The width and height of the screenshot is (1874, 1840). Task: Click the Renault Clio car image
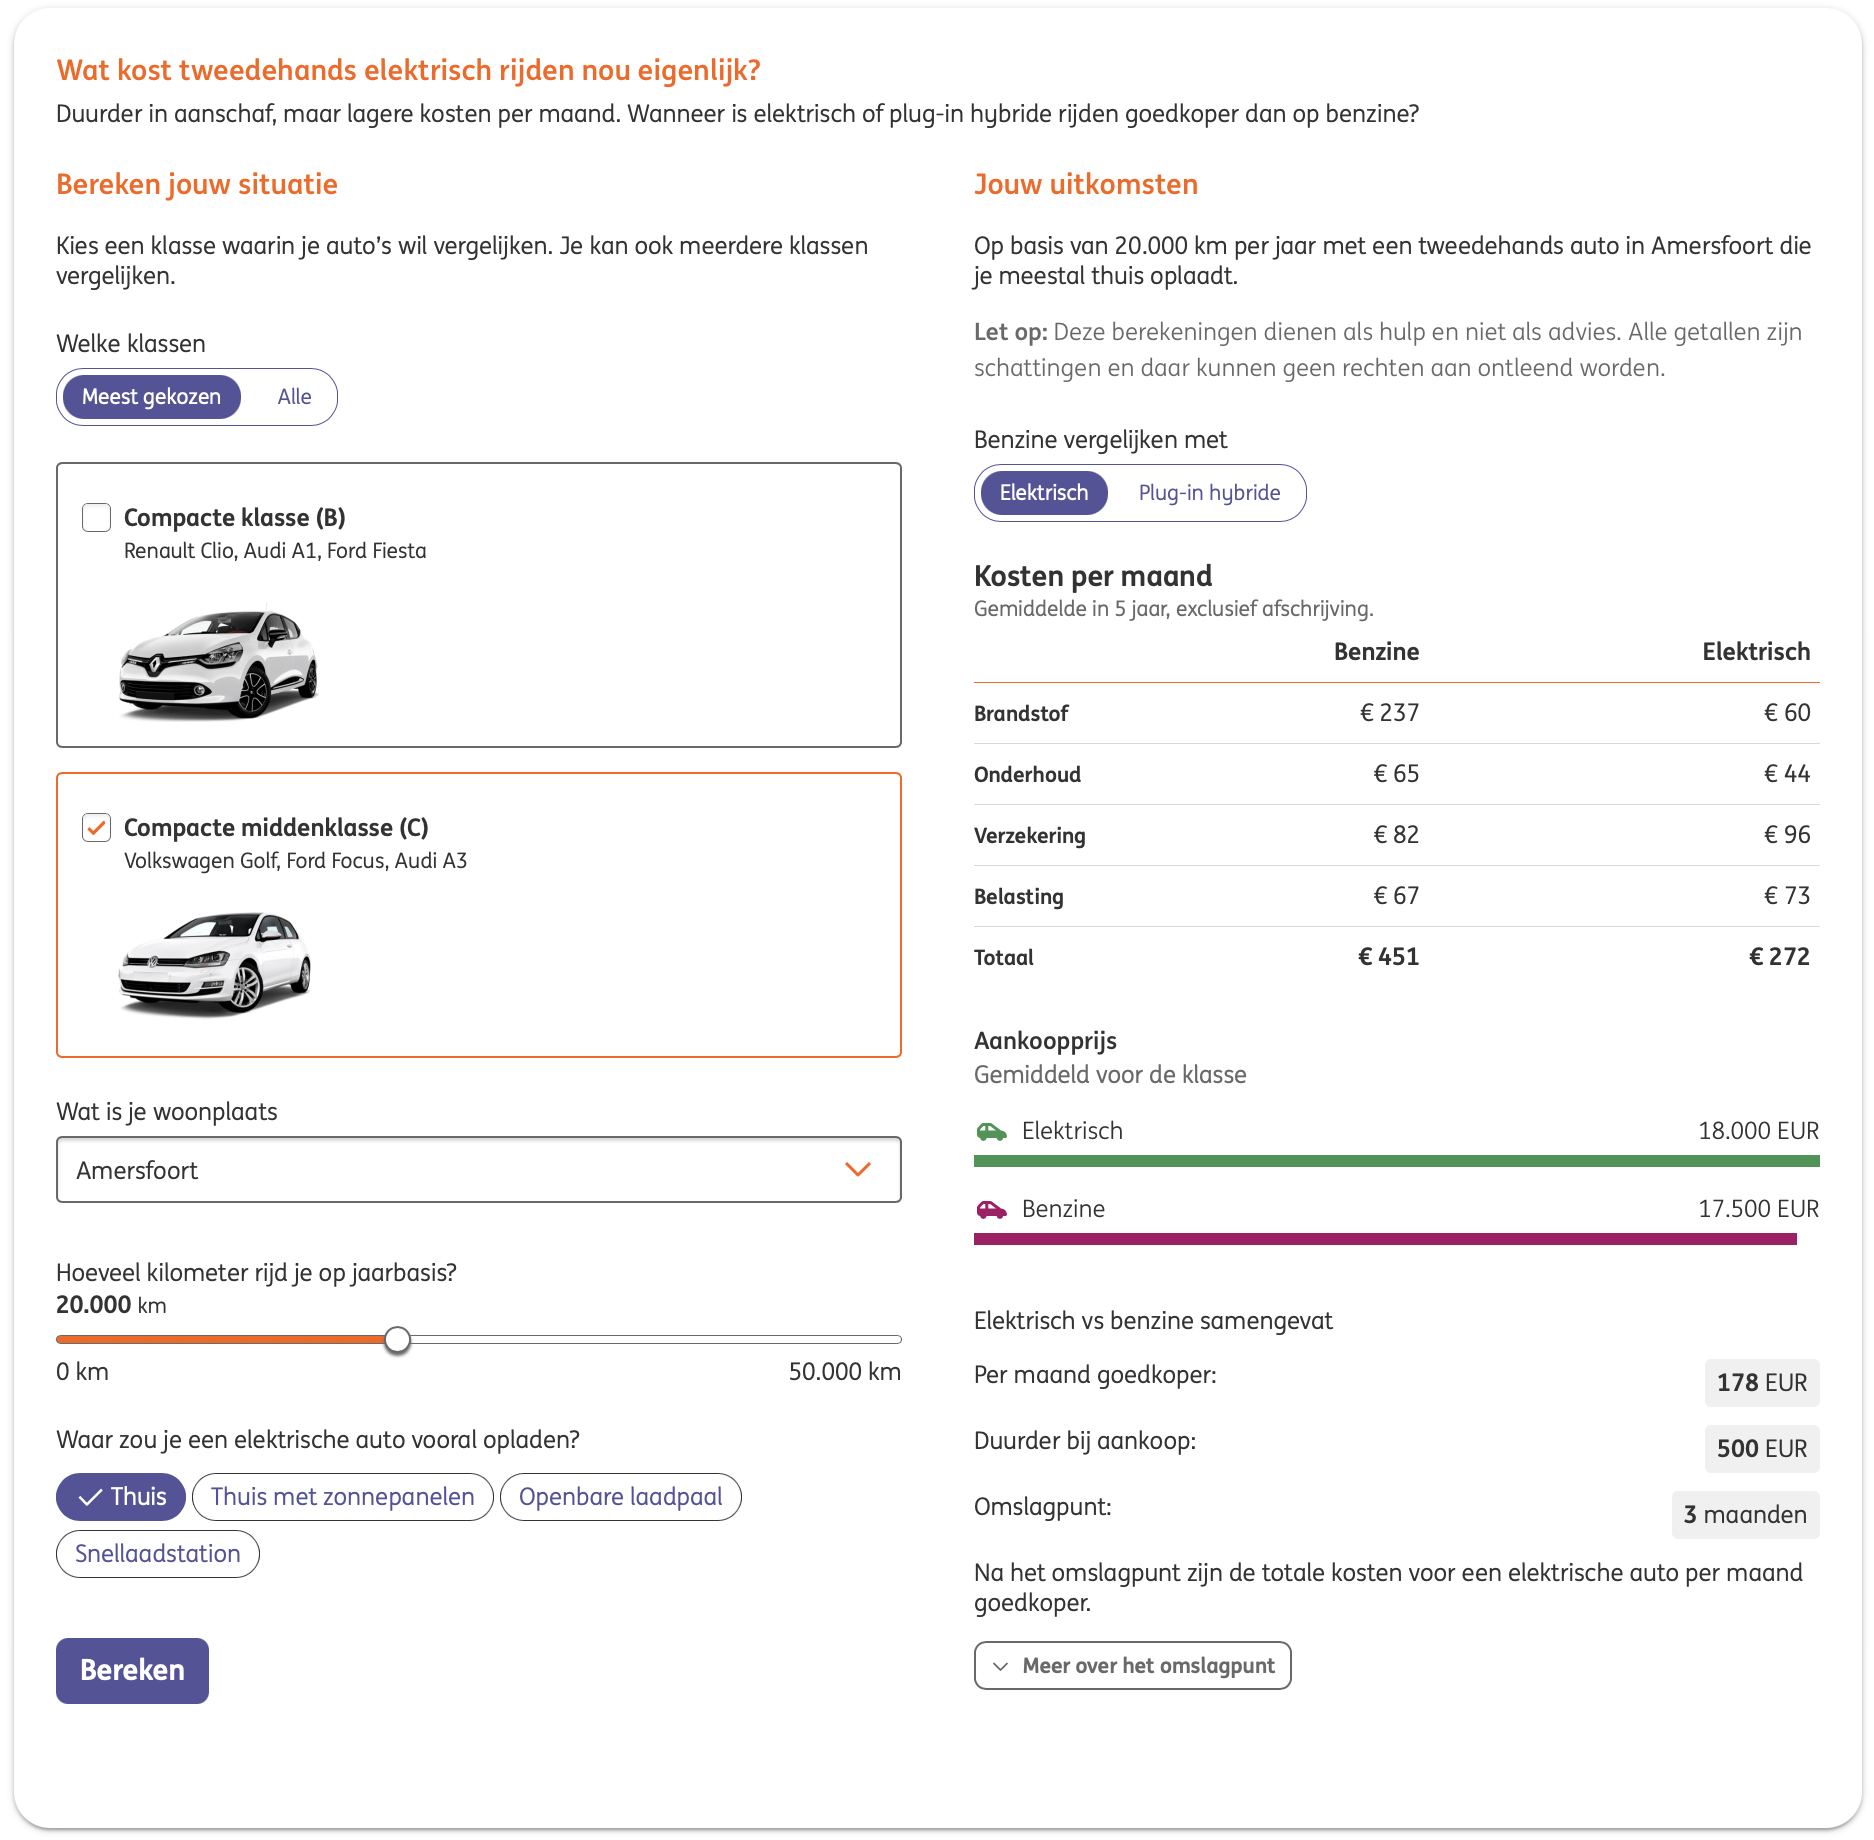click(218, 662)
